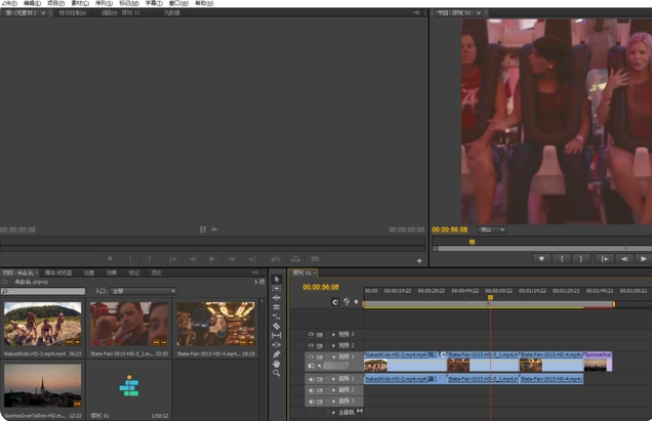
Task: Select the Zoom magnifier tool
Action: 277,374
